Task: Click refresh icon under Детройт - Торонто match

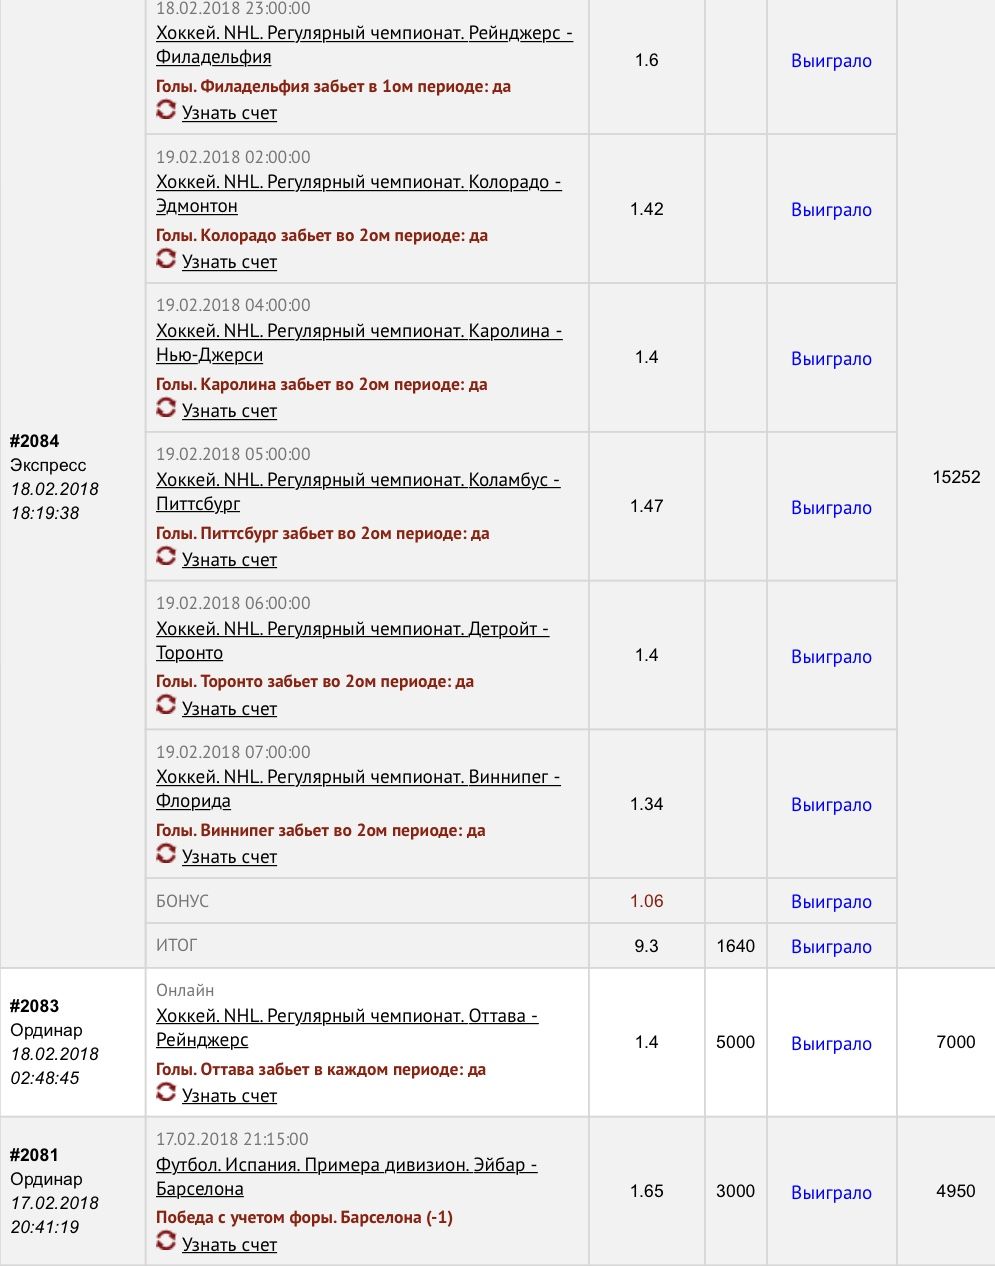Action: pyautogui.click(x=166, y=706)
